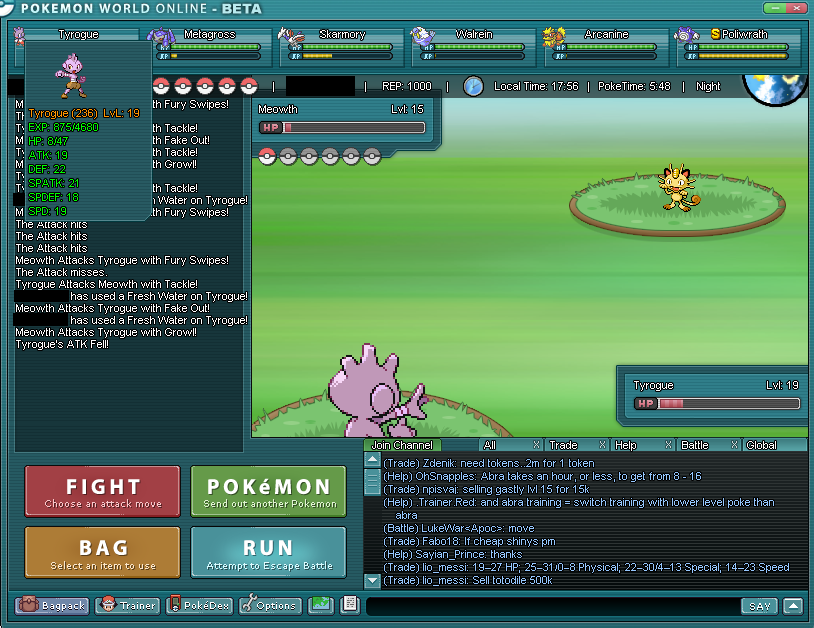Click the shiny S badge beside Poliwrath
Screen dimensions: 814x628
click(715, 34)
